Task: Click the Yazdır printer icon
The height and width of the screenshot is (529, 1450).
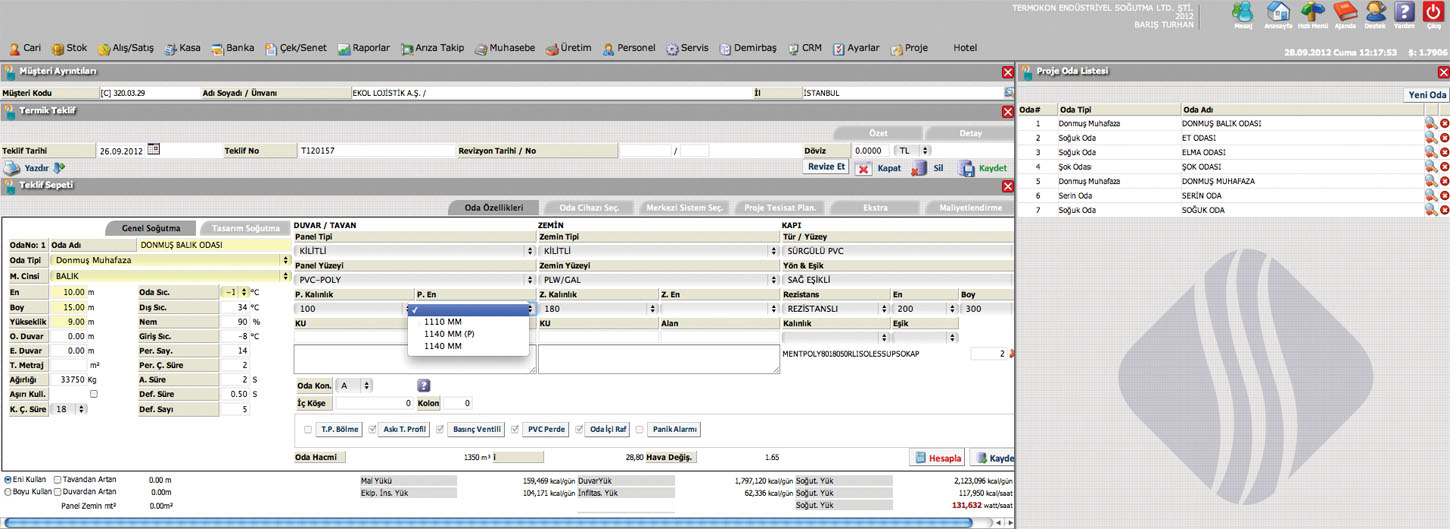Action: (12, 168)
